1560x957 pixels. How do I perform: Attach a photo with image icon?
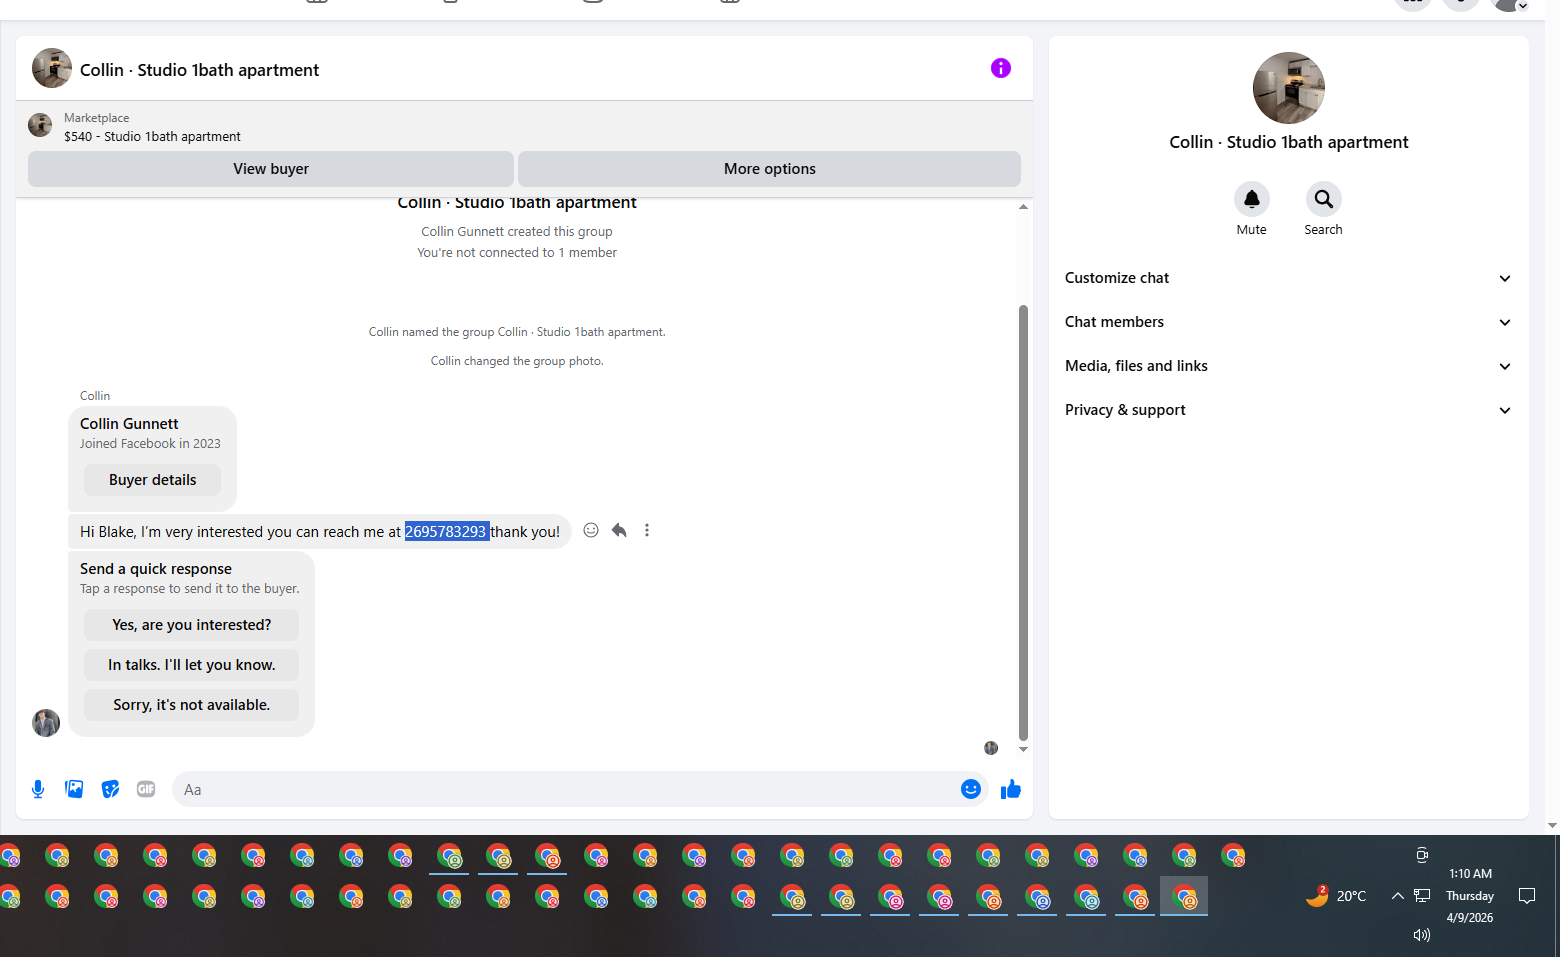(74, 789)
